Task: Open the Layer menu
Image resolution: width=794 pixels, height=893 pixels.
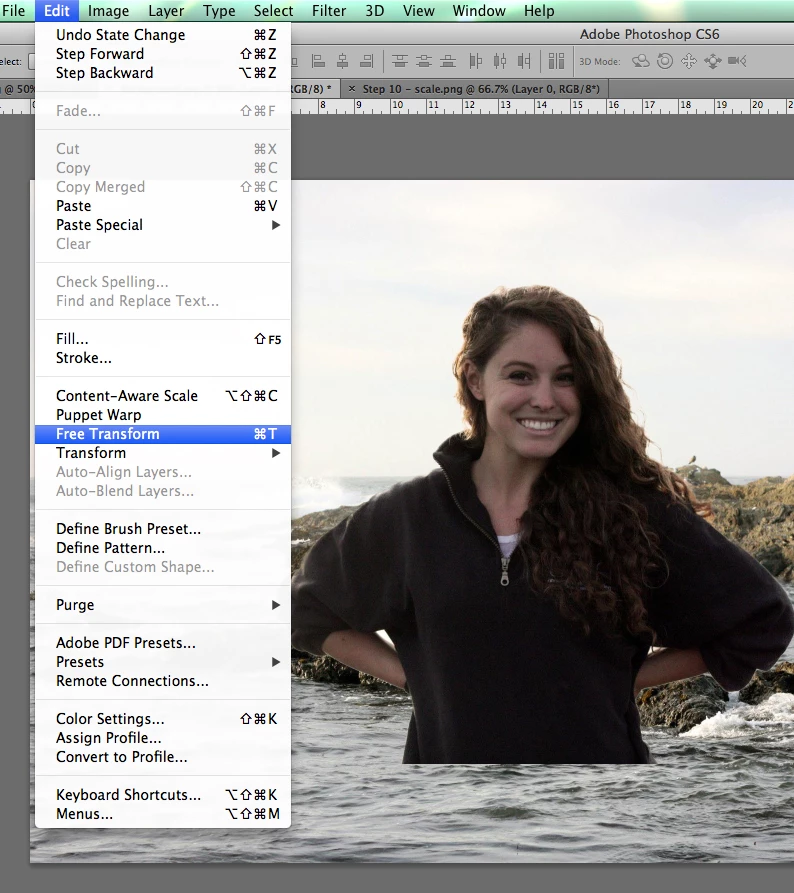Action: pos(166,11)
